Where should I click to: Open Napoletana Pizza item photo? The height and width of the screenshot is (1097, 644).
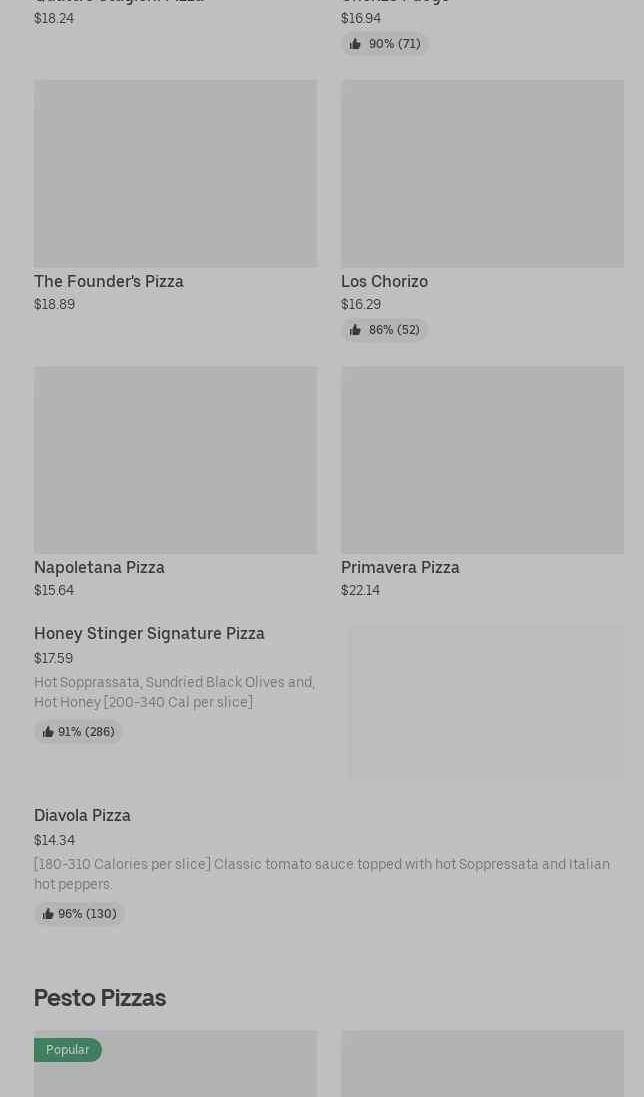[175, 459]
